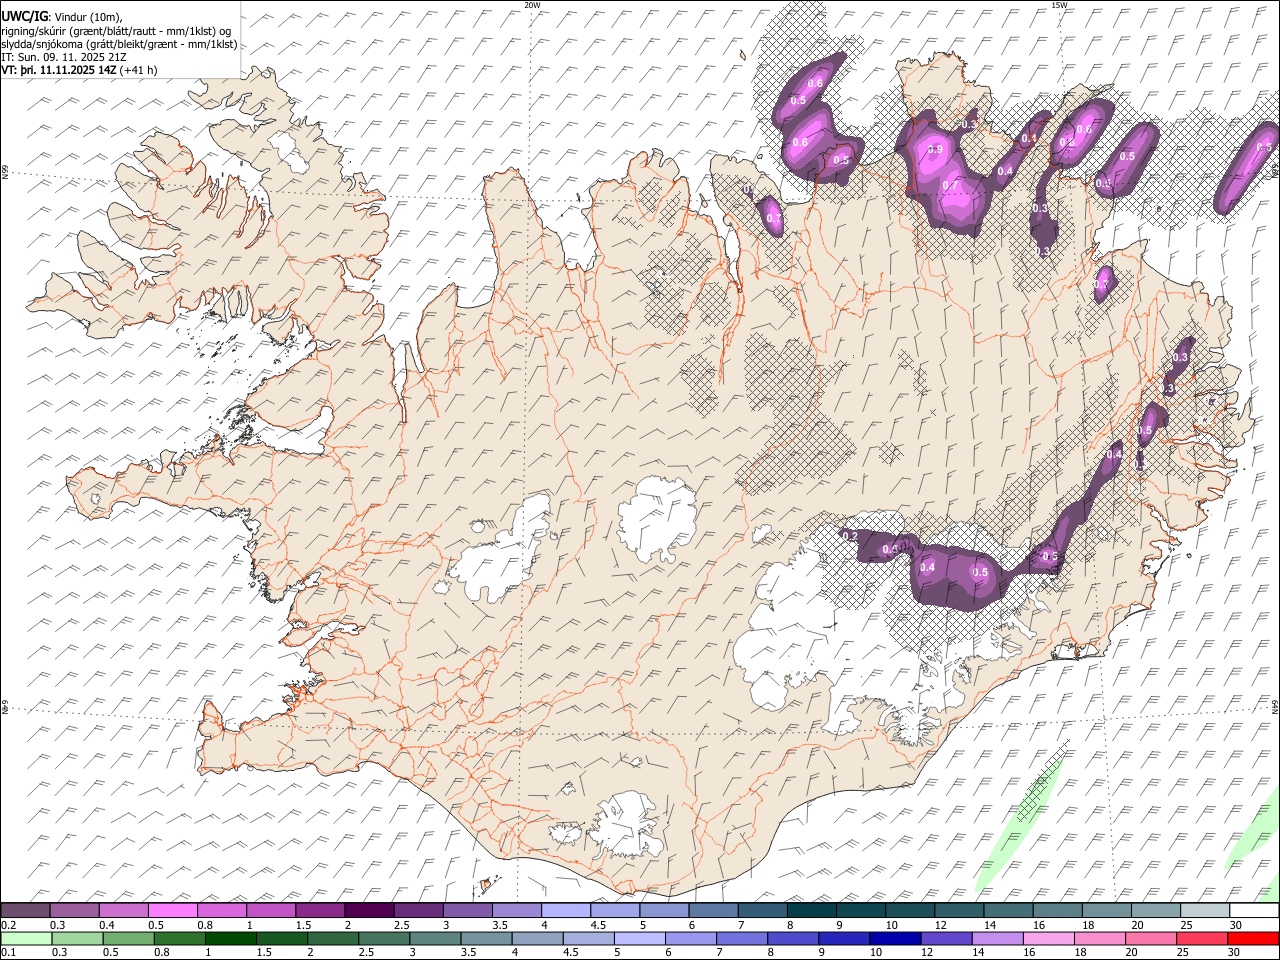
Task: Pick the bright red rain swatch above 30
Action: point(1253,938)
